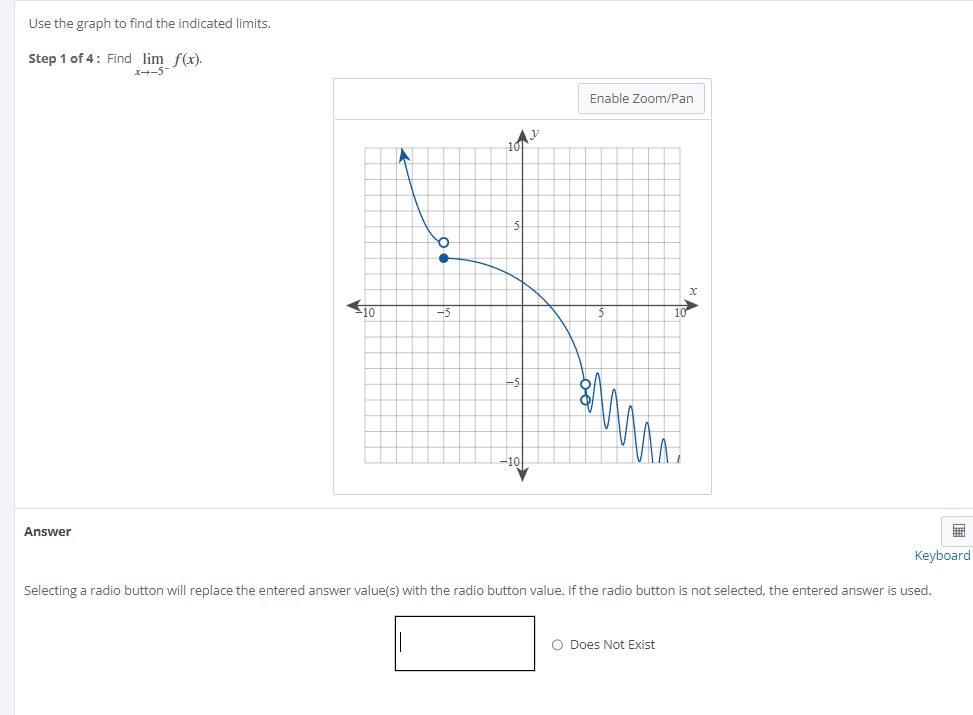Click the circle beside Does Not Exist

click(558, 644)
